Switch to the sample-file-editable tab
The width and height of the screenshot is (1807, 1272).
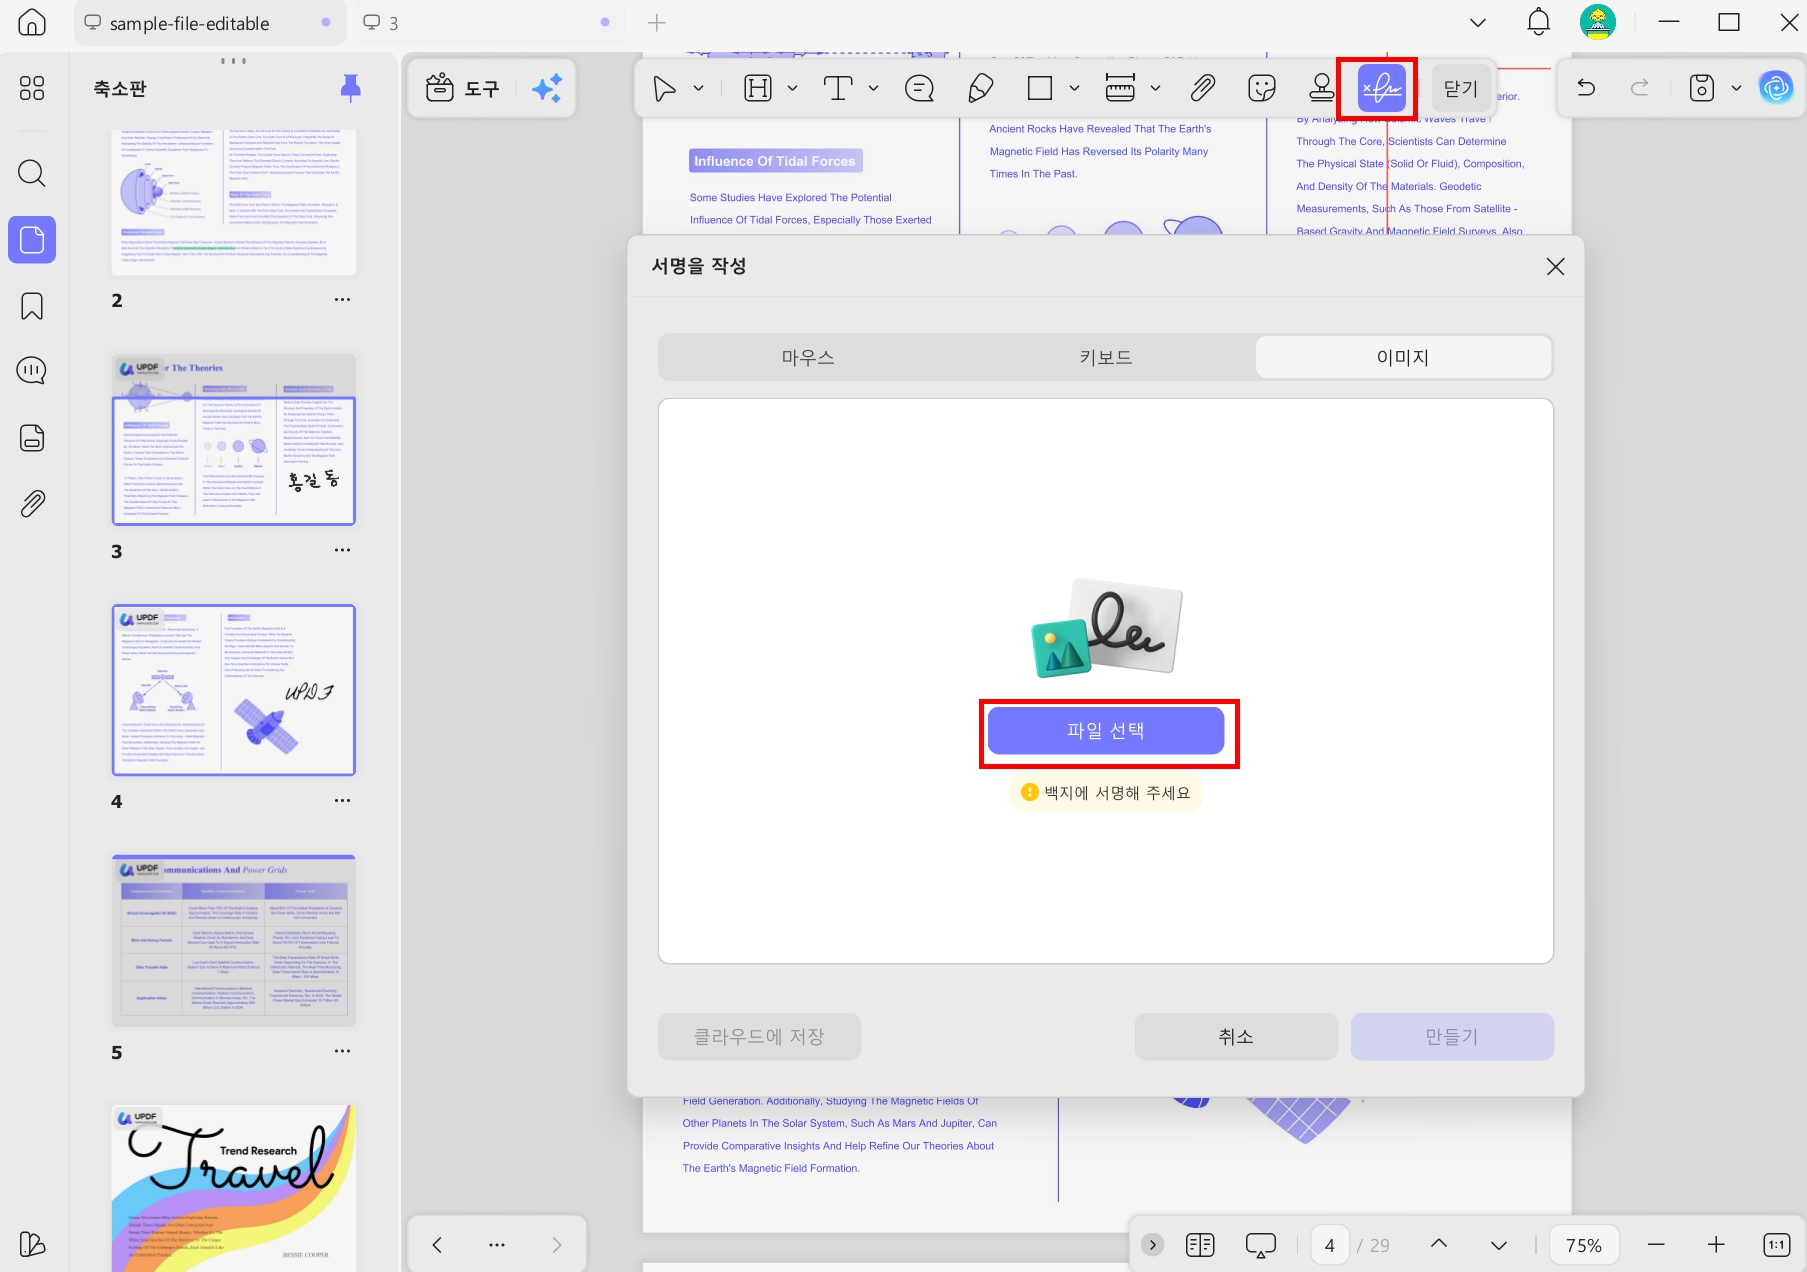(x=210, y=23)
